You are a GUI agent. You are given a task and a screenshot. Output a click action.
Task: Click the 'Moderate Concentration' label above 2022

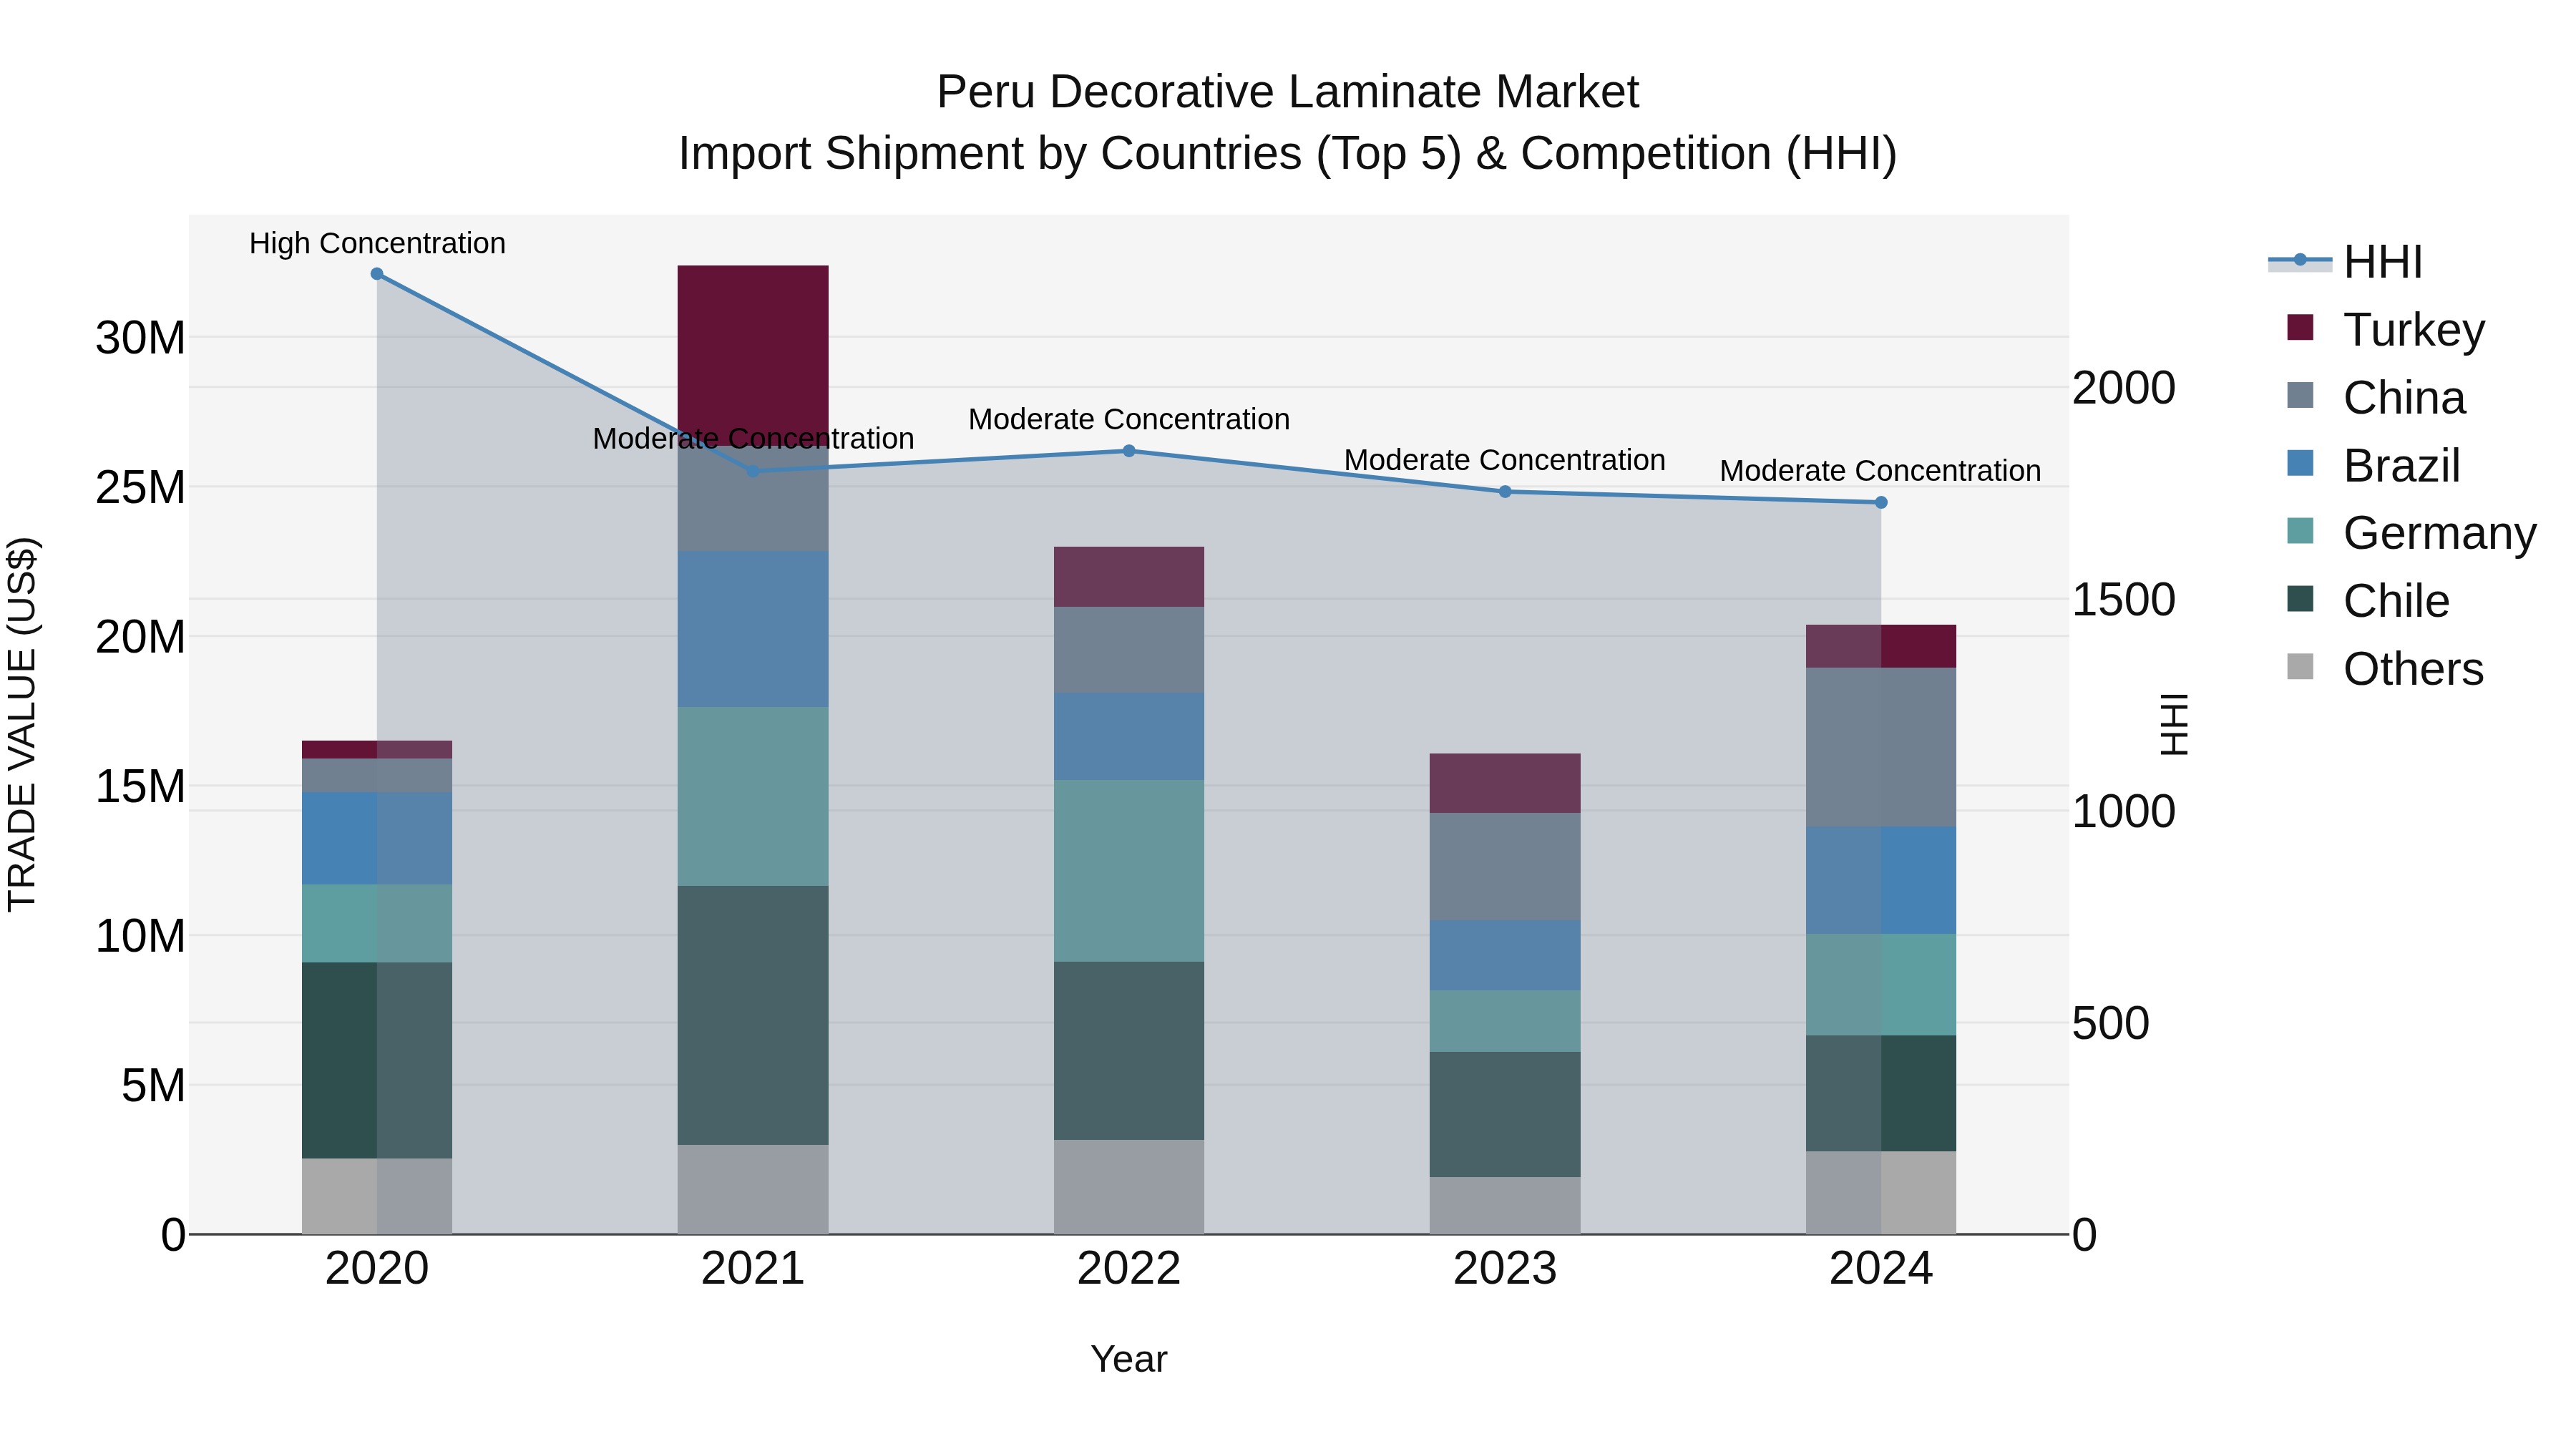(x=1129, y=419)
